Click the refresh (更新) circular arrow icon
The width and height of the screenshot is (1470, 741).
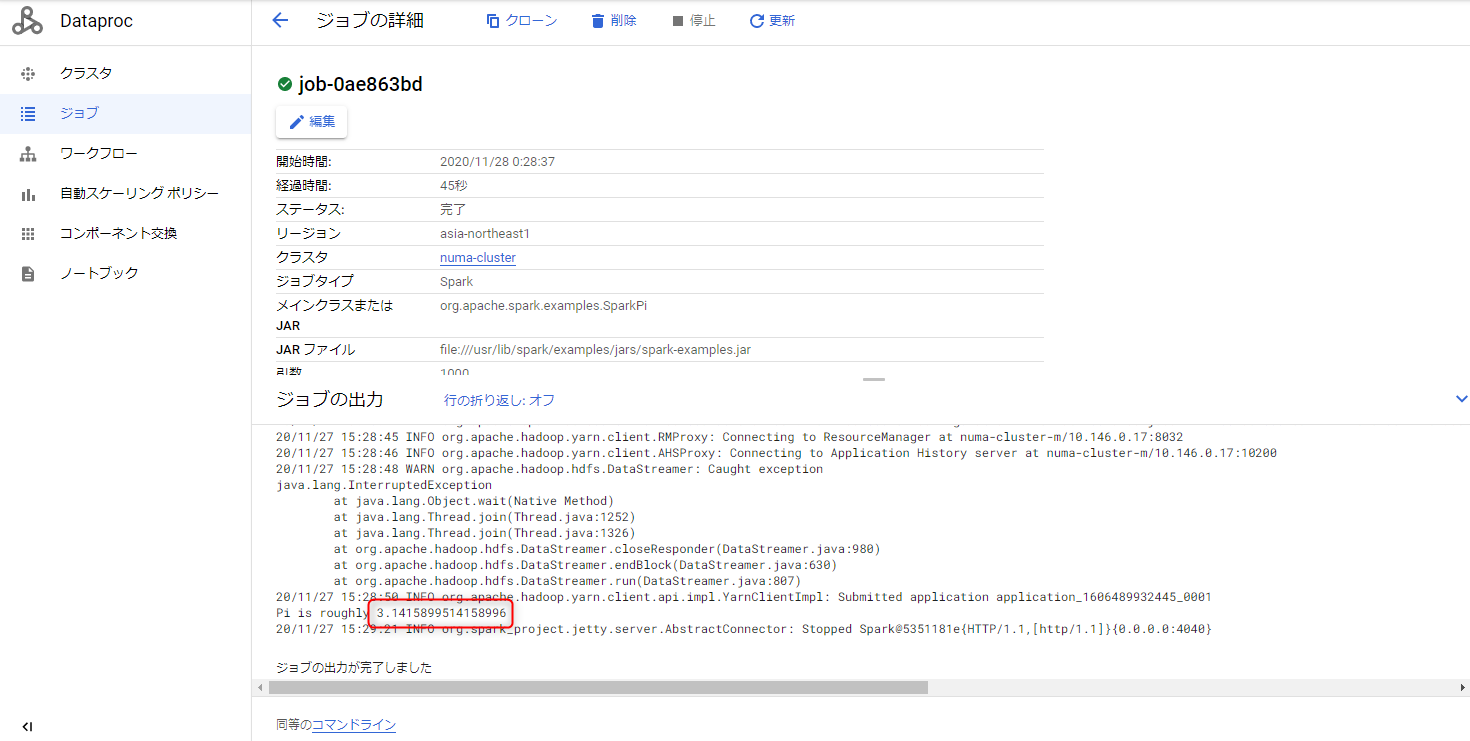(757, 21)
